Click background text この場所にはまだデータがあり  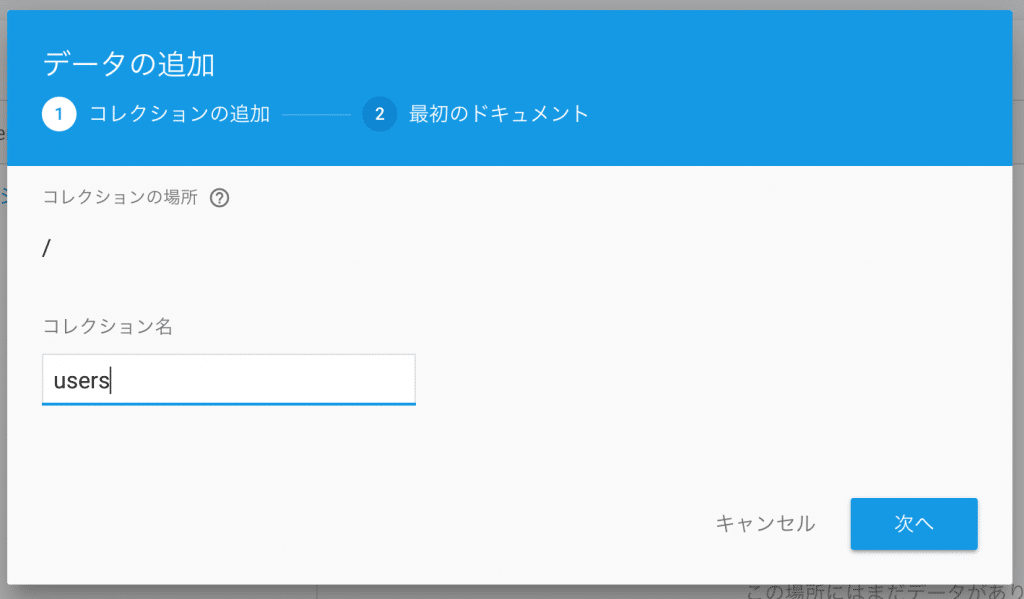click(x=884, y=592)
